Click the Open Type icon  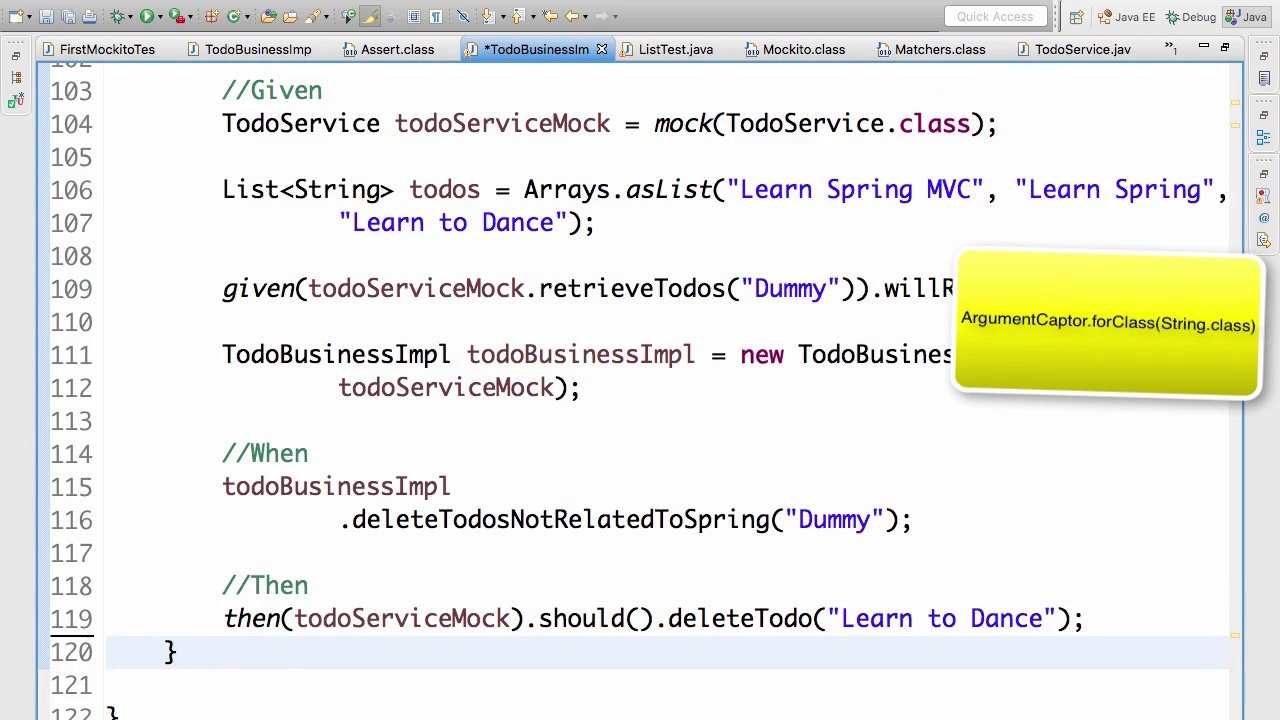click(x=268, y=16)
